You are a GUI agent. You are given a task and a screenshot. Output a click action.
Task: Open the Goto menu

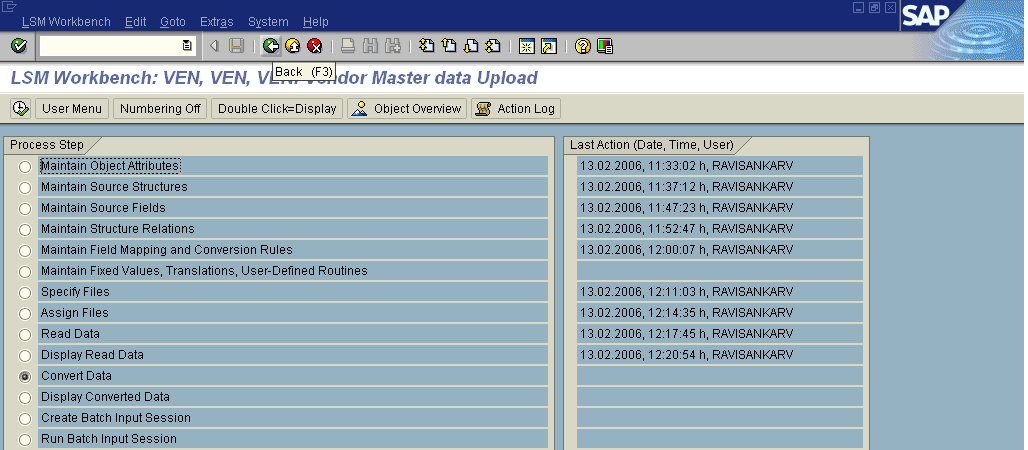[172, 22]
